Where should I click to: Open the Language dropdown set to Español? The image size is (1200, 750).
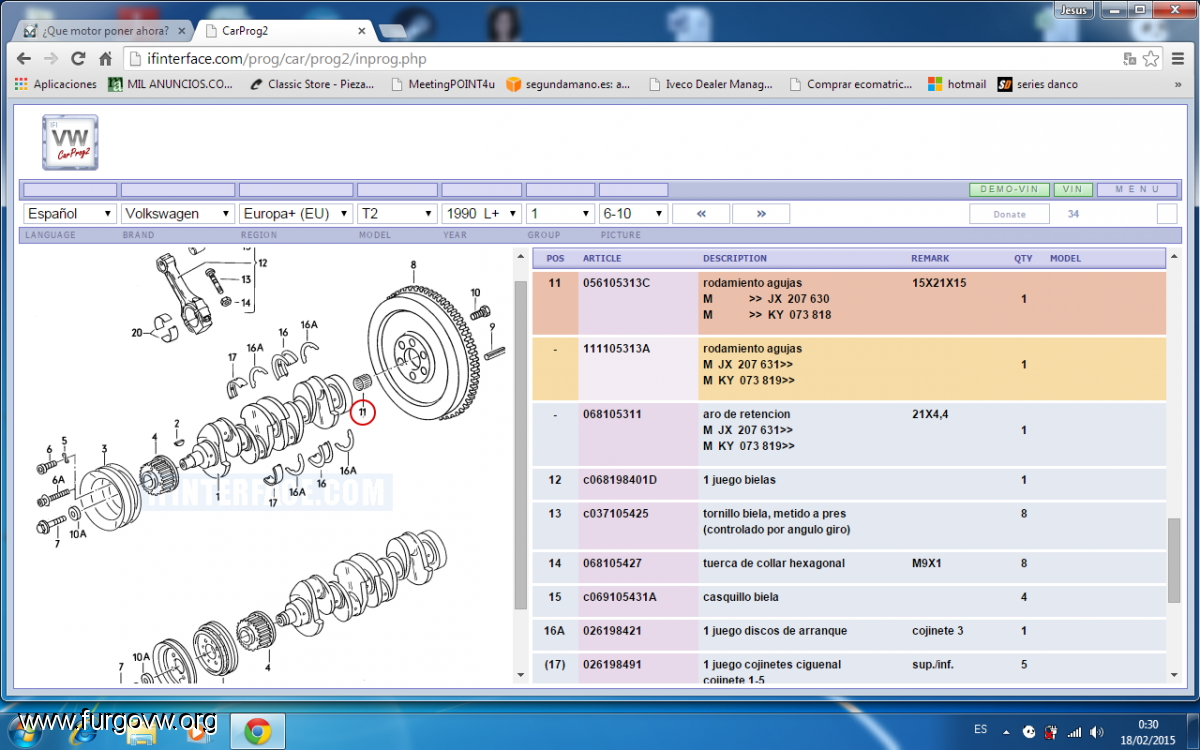coord(69,213)
